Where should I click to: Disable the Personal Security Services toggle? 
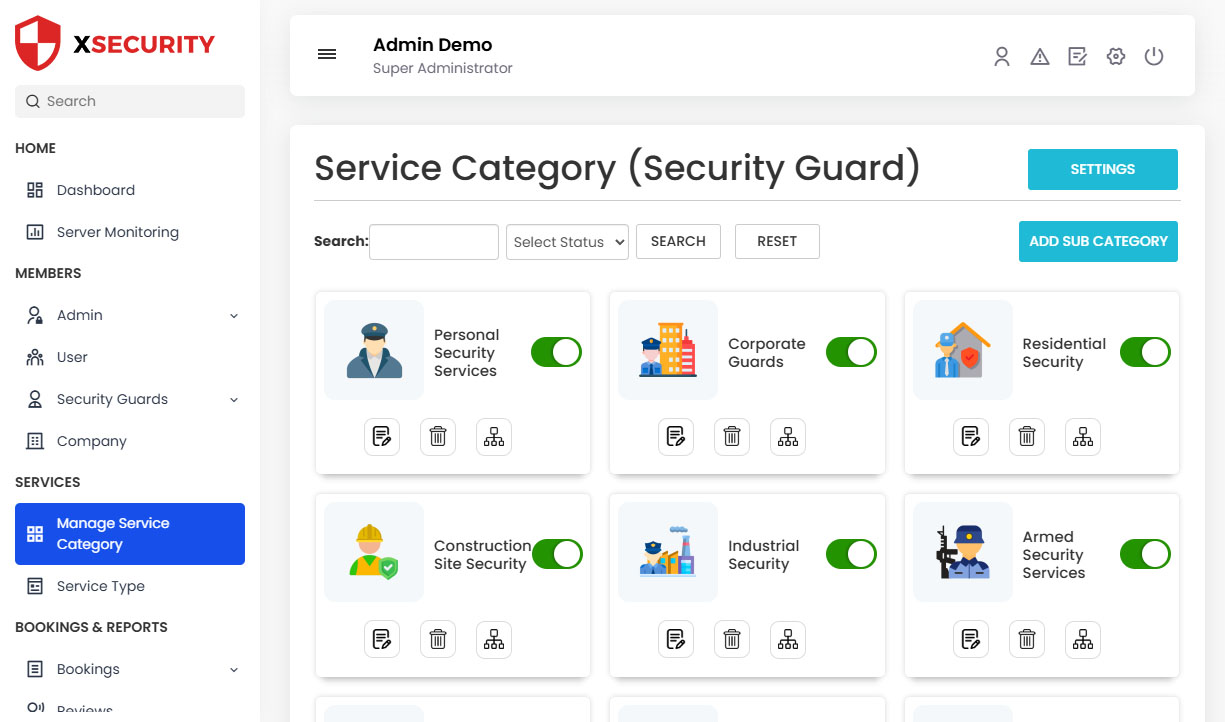point(556,352)
